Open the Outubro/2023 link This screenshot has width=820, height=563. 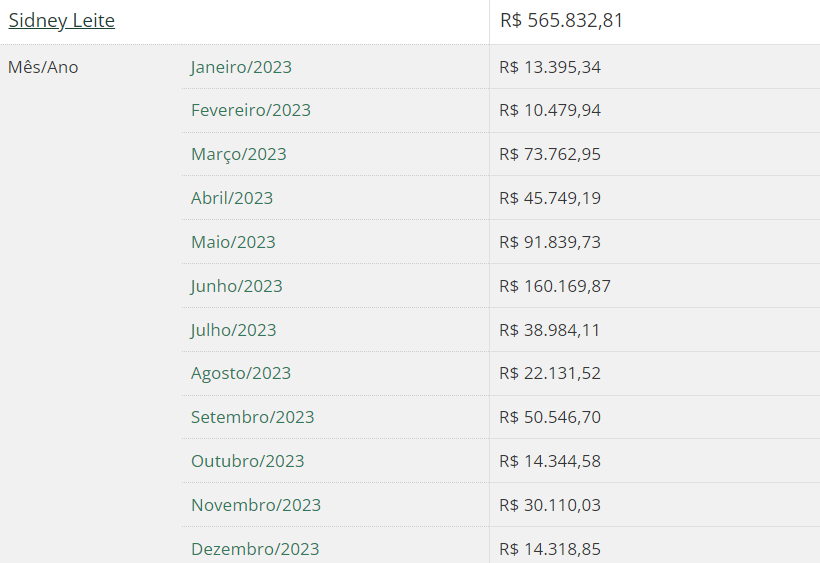pyautogui.click(x=247, y=461)
